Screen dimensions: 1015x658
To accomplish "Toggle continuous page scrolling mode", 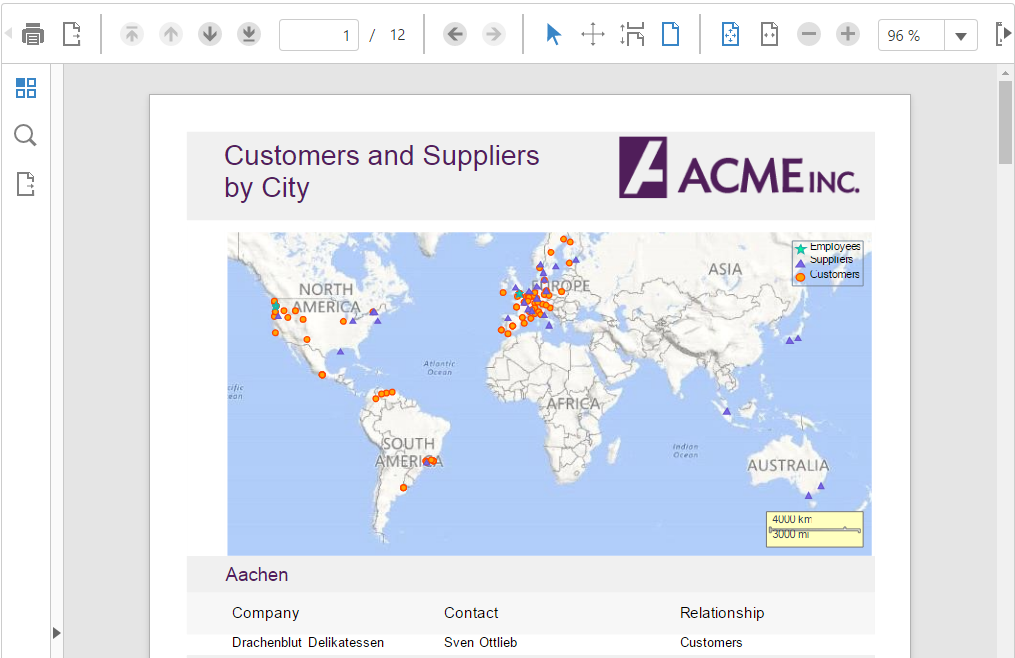I will coord(632,34).
